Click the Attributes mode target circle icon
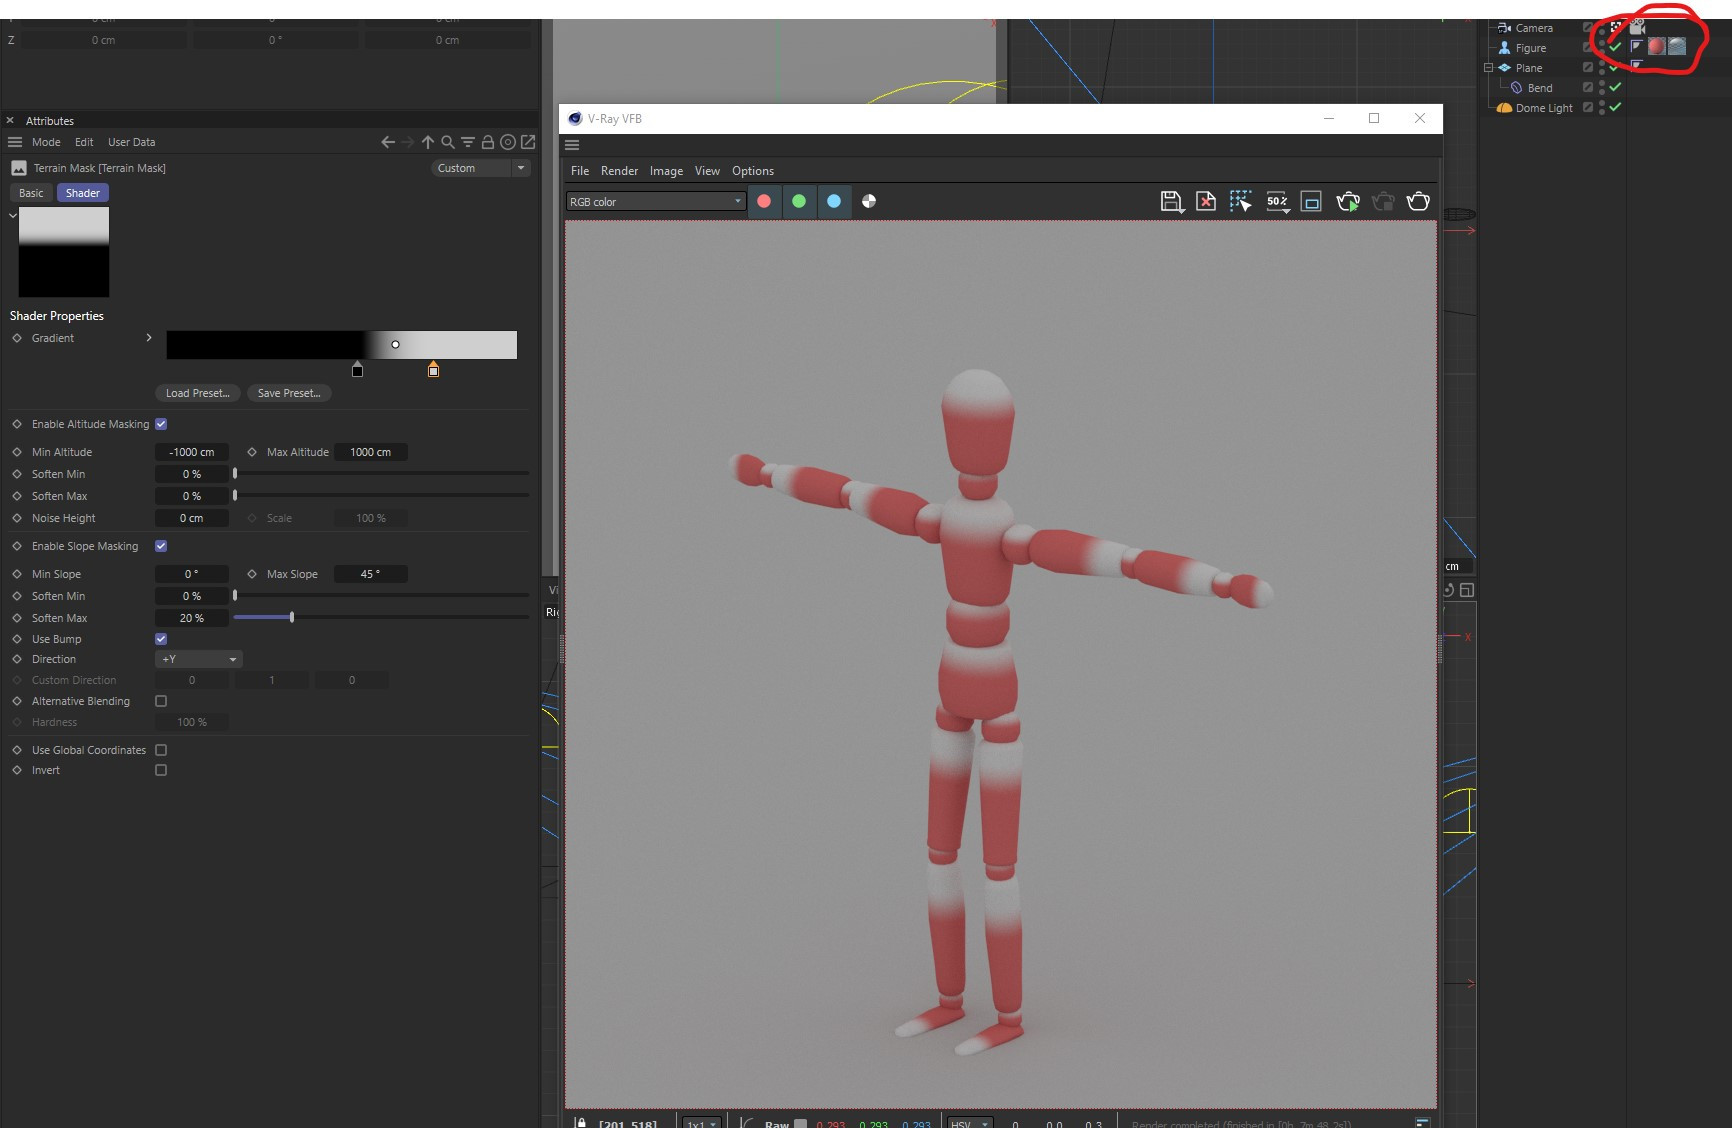The height and width of the screenshot is (1128, 1732). pyautogui.click(x=508, y=142)
